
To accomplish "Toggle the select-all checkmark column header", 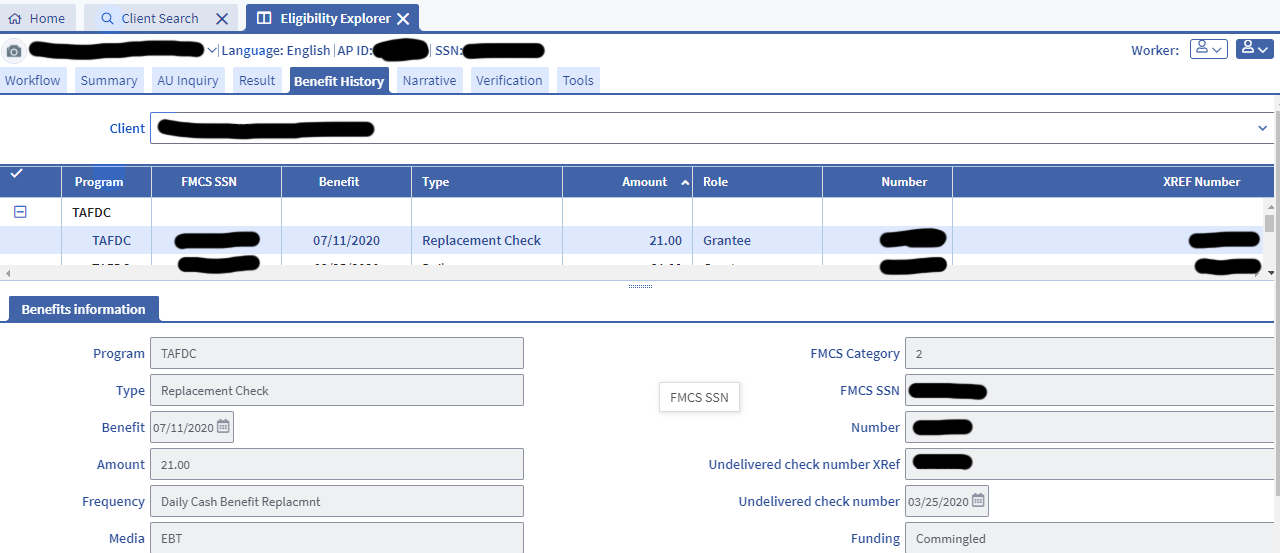I will (x=16, y=174).
